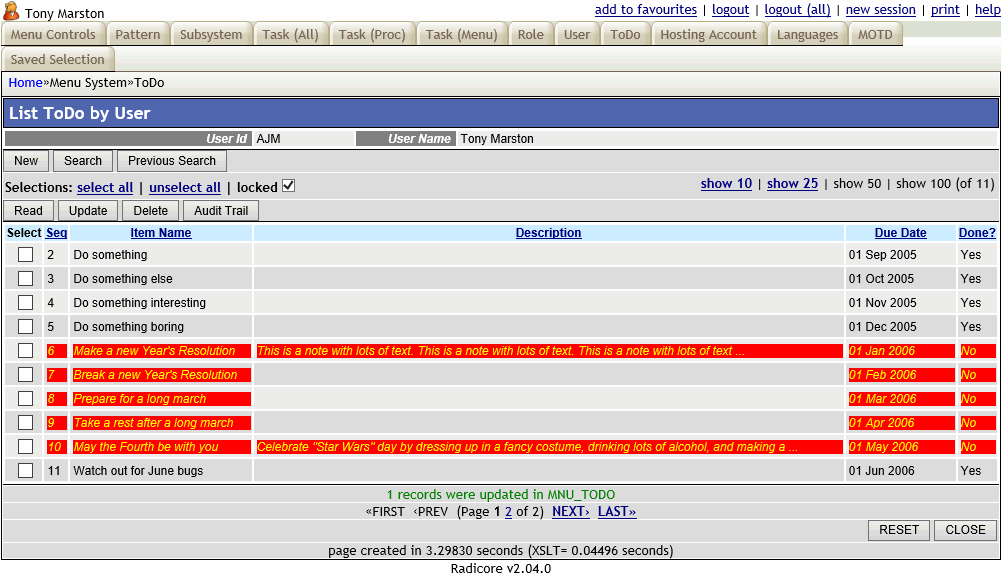Click the Delete button

[151, 211]
